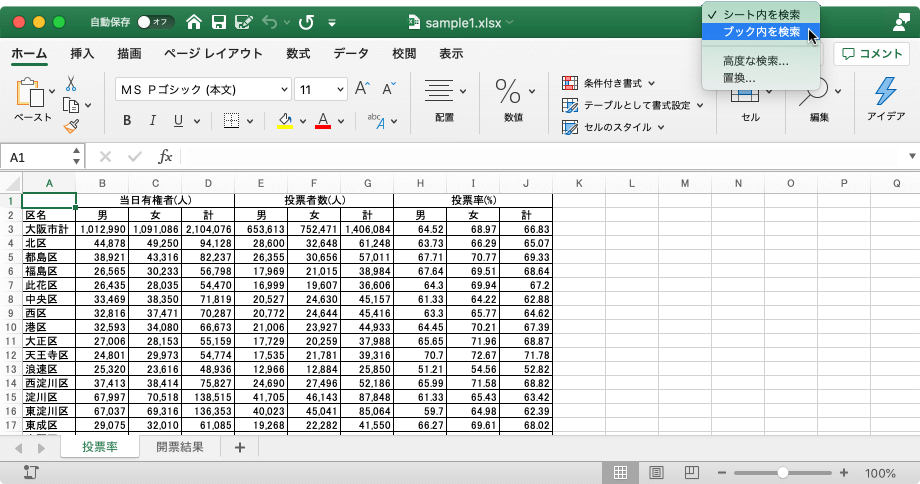Click the phonetic guide abc icon
The height and width of the screenshot is (484, 920).
(376, 120)
